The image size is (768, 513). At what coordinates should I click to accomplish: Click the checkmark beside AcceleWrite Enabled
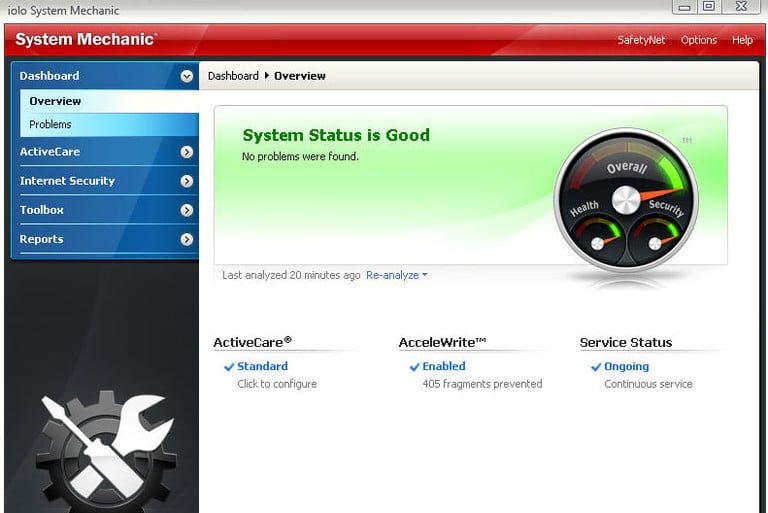coord(414,367)
